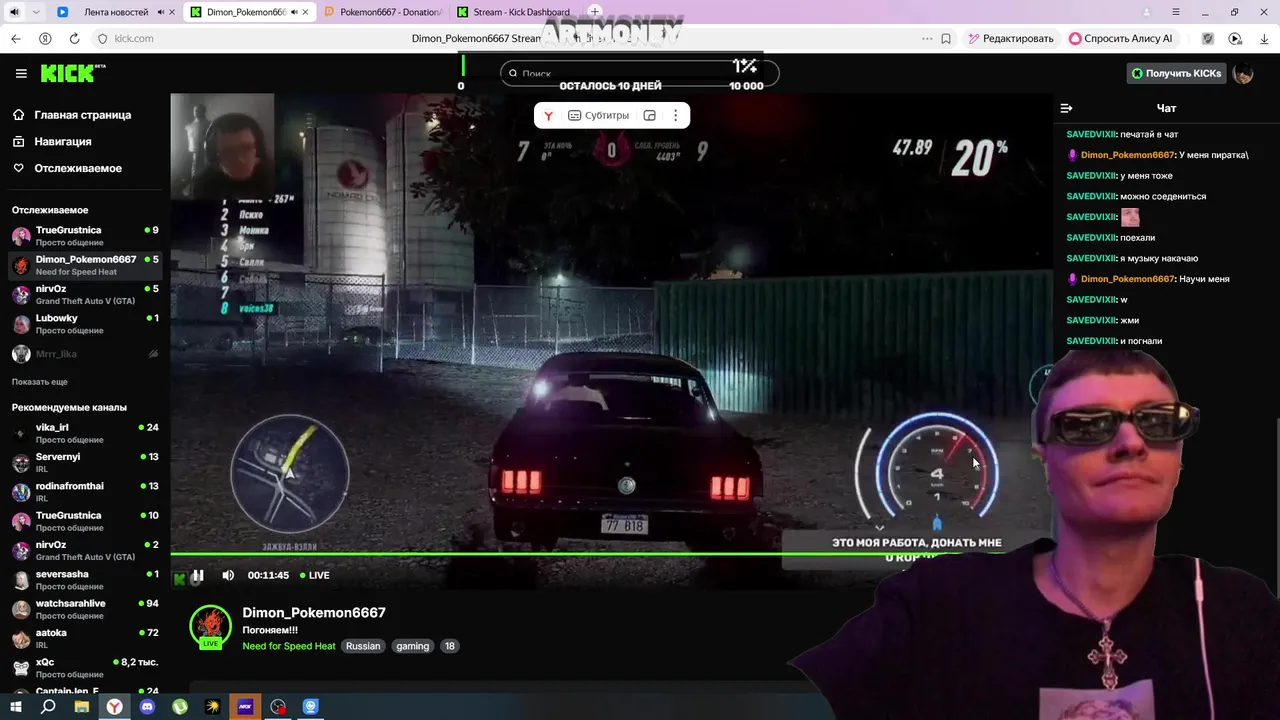Open the xQc recommended channel
Image resolution: width=1280 pixels, height=720 pixels.
tap(85, 668)
